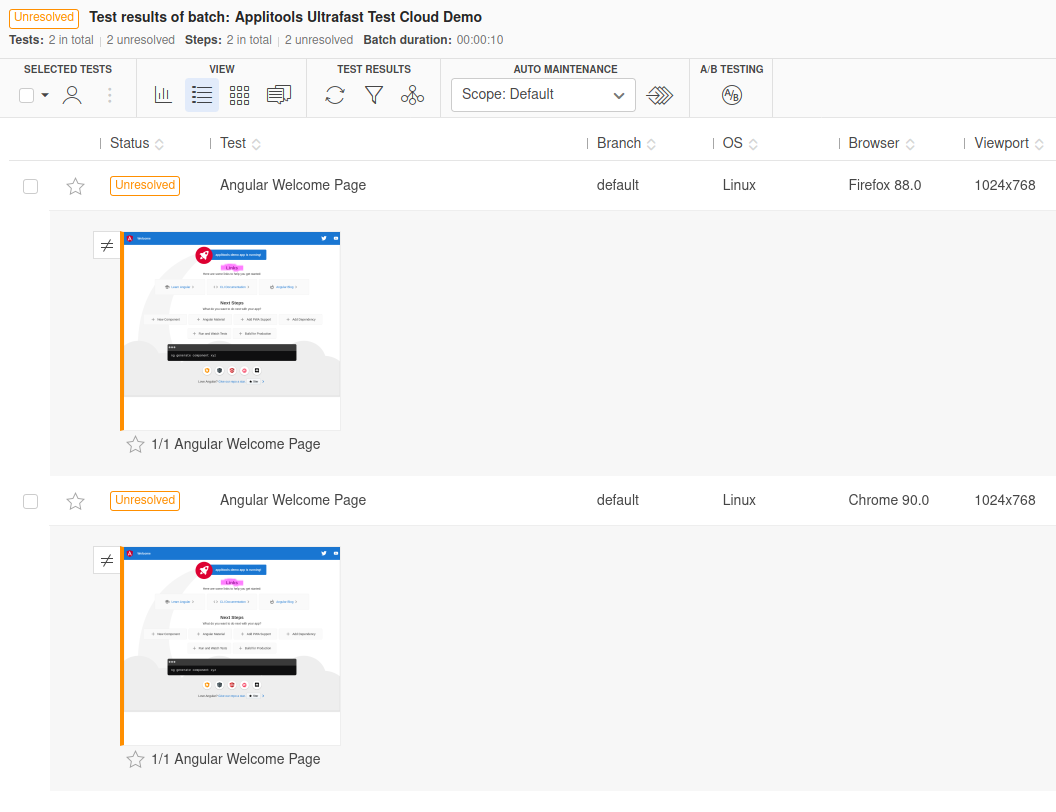This screenshot has height=812, width=1056.
Task: Open the Scope: Default dropdown
Action: (543, 95)
